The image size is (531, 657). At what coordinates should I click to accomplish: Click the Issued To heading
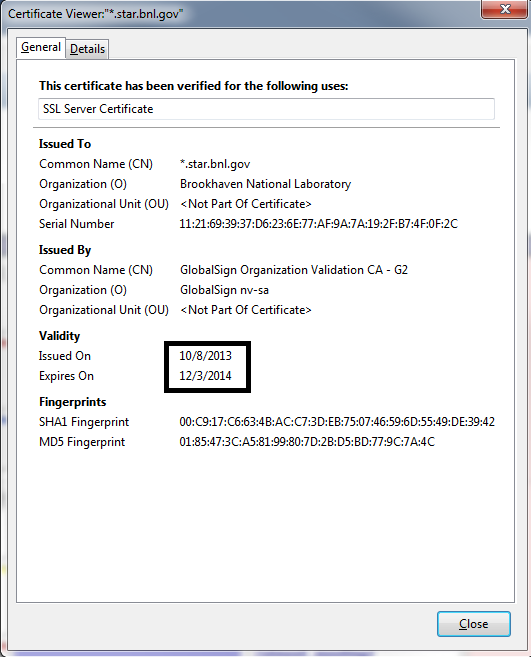65,144
